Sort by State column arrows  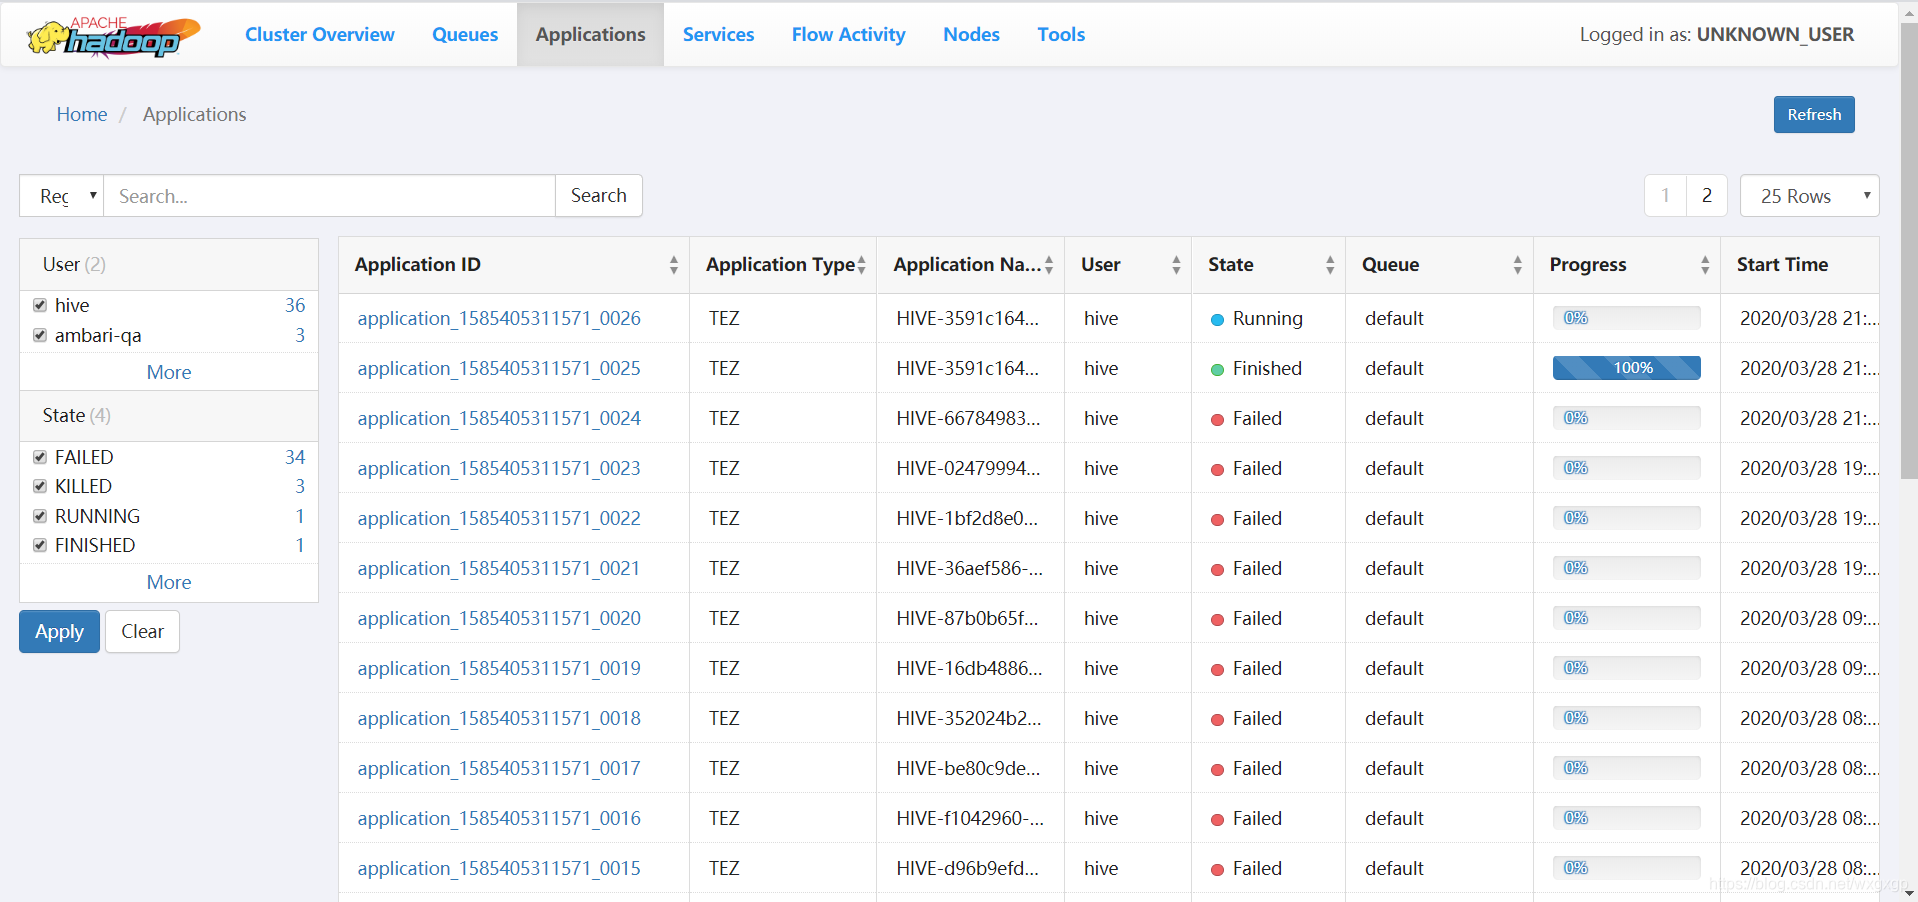tap(1330, 265)
